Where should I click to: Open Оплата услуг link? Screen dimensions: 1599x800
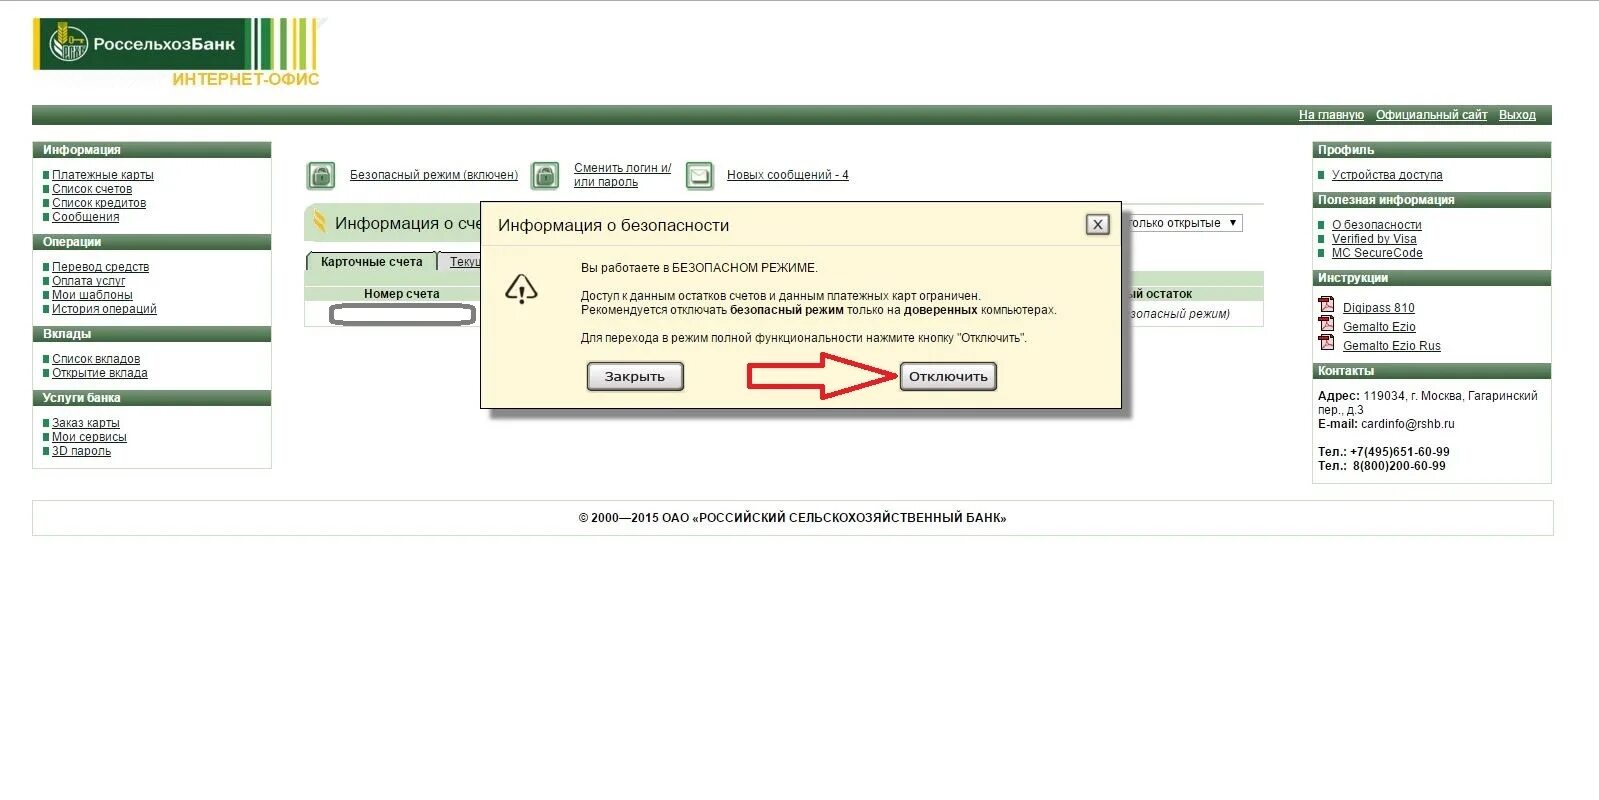(x=88, y=281)
